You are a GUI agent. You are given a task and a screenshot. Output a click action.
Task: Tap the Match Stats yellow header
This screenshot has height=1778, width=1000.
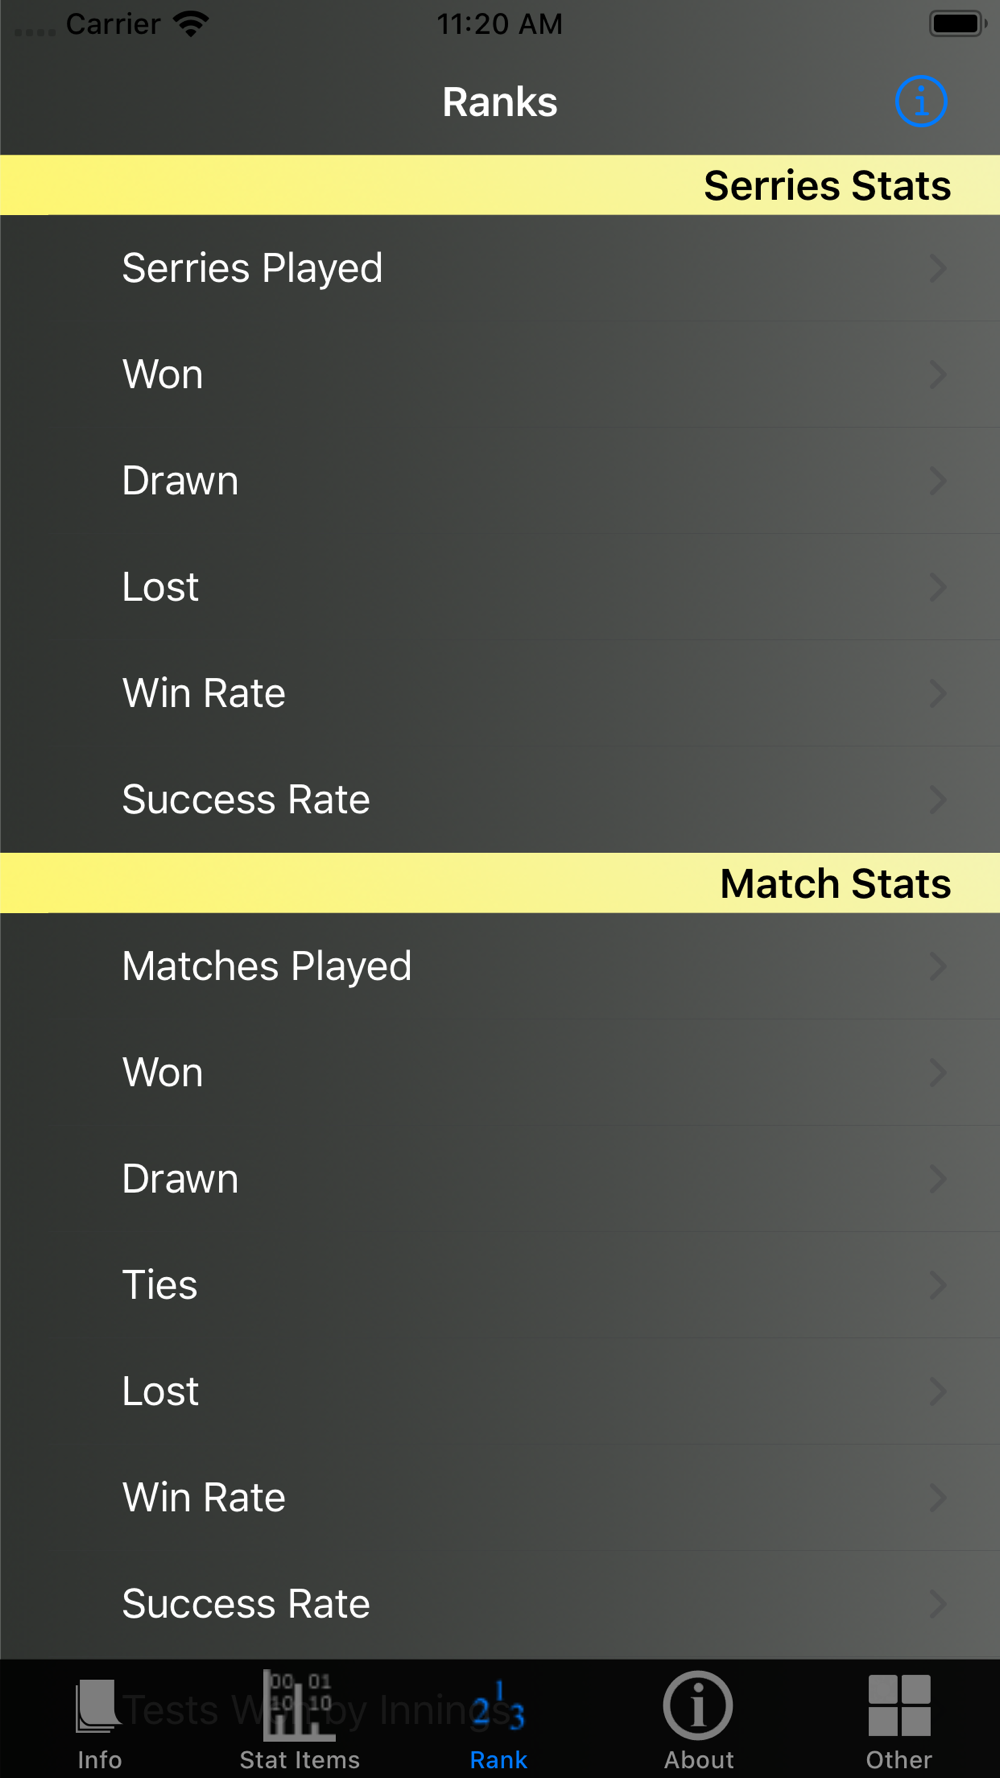tap(500, 883)
